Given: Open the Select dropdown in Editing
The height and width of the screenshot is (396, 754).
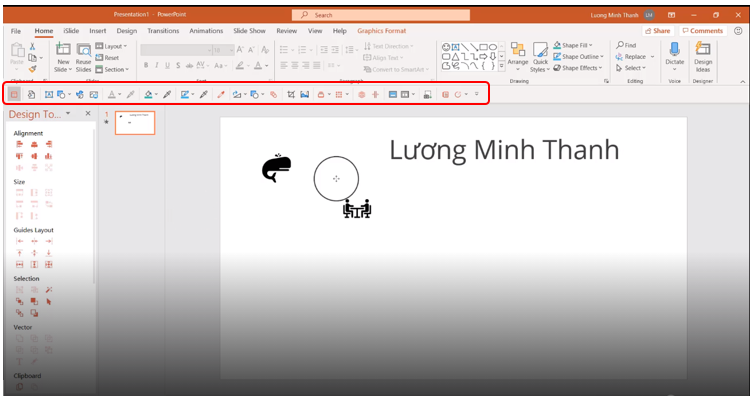Looking at the screenshot, I should (x=631, y=68).
